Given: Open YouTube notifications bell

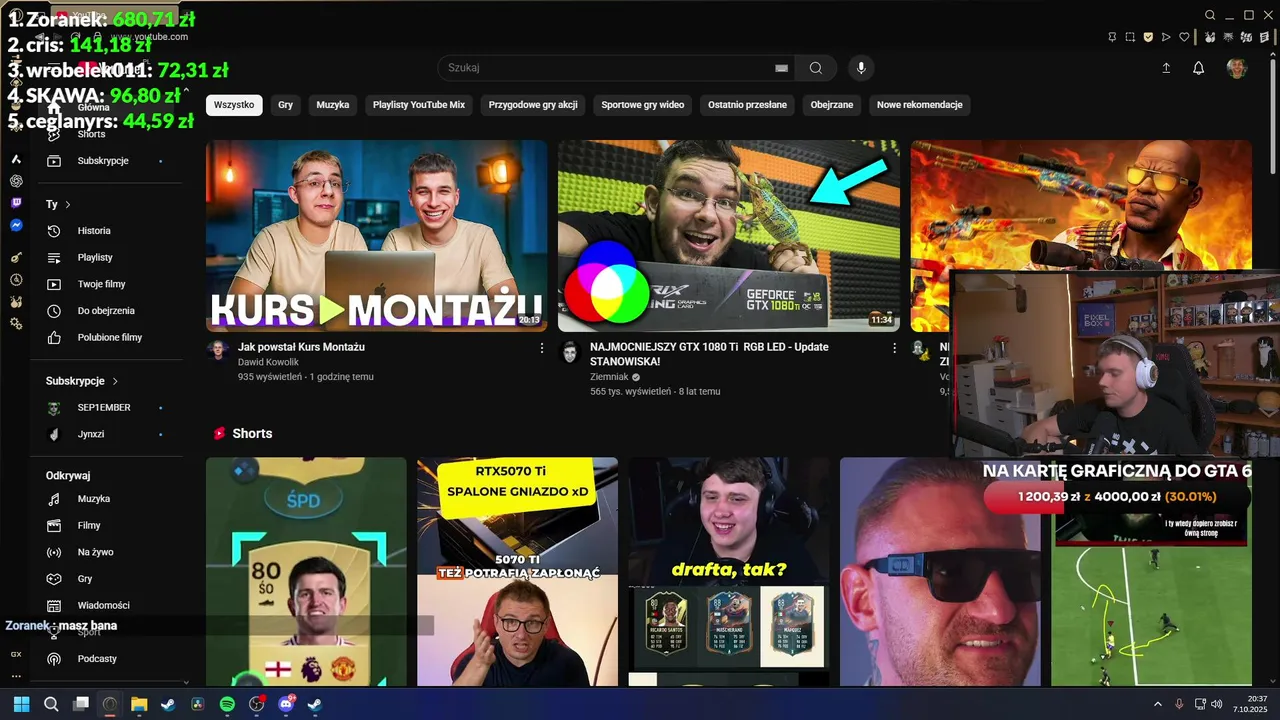Looking at the screenshot, I should tap(1198, 68).
